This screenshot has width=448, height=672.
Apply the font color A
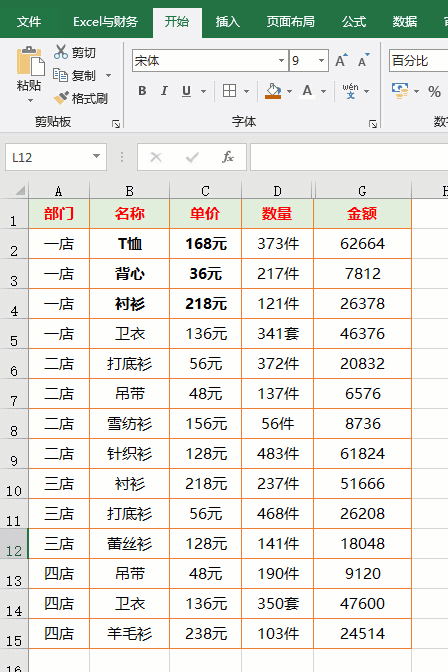click(x=307, y=91)
